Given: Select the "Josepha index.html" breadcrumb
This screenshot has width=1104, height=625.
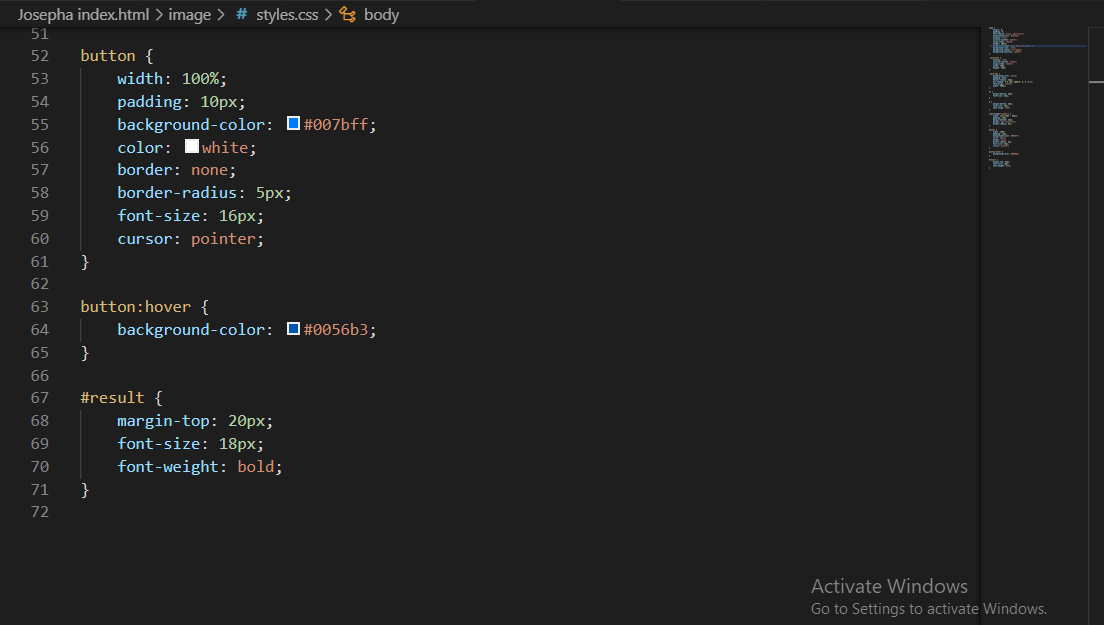Looking at the screenshot, I should [x=83, y=14].
